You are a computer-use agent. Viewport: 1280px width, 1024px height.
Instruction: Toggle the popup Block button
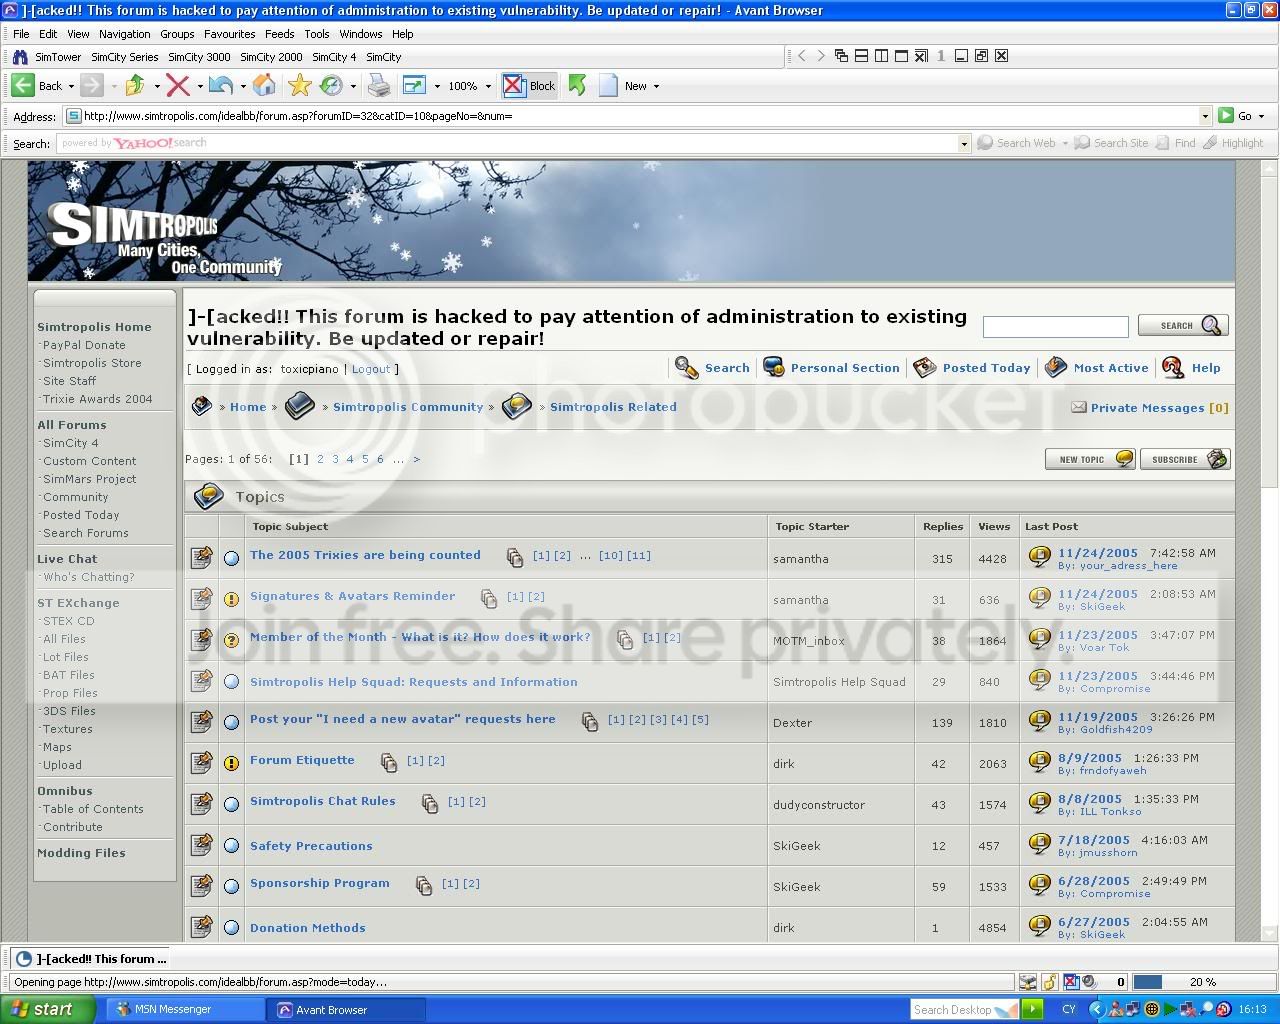[x=529, y=86]
